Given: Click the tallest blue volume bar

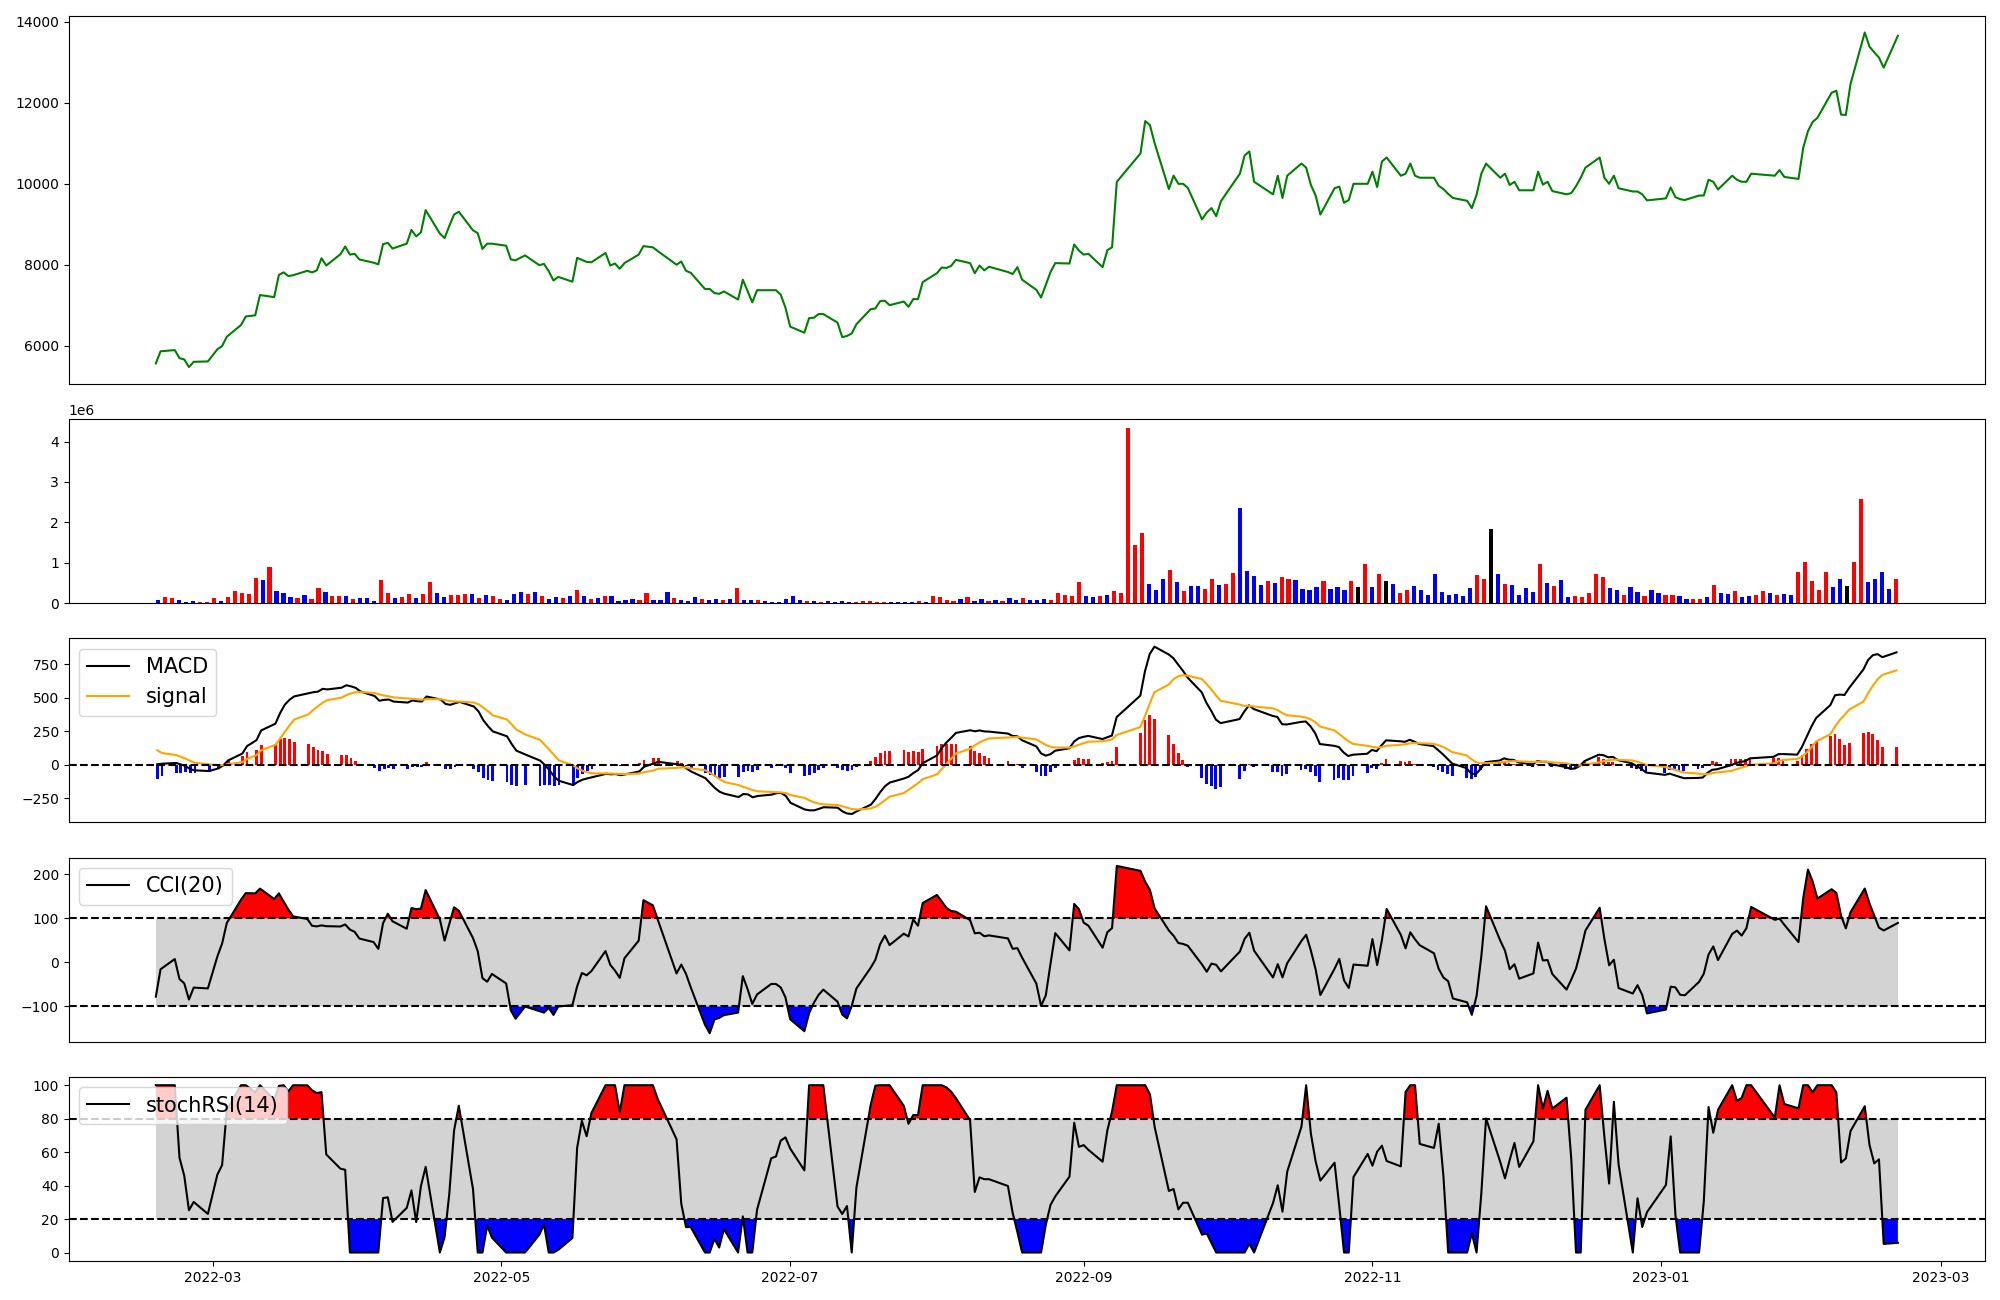Looking at the screenshot, I should [x=1240, y=555].
